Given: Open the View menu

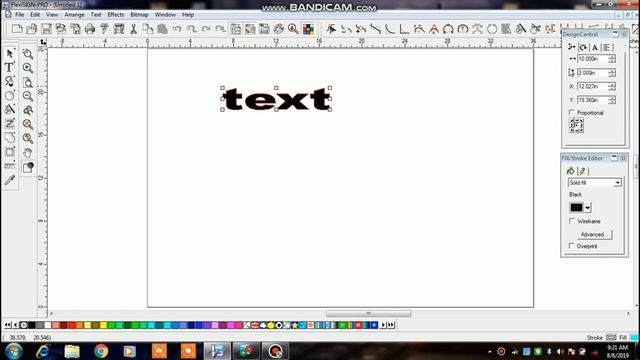Looking at the screenshot, I should click(x=52, y=15).
